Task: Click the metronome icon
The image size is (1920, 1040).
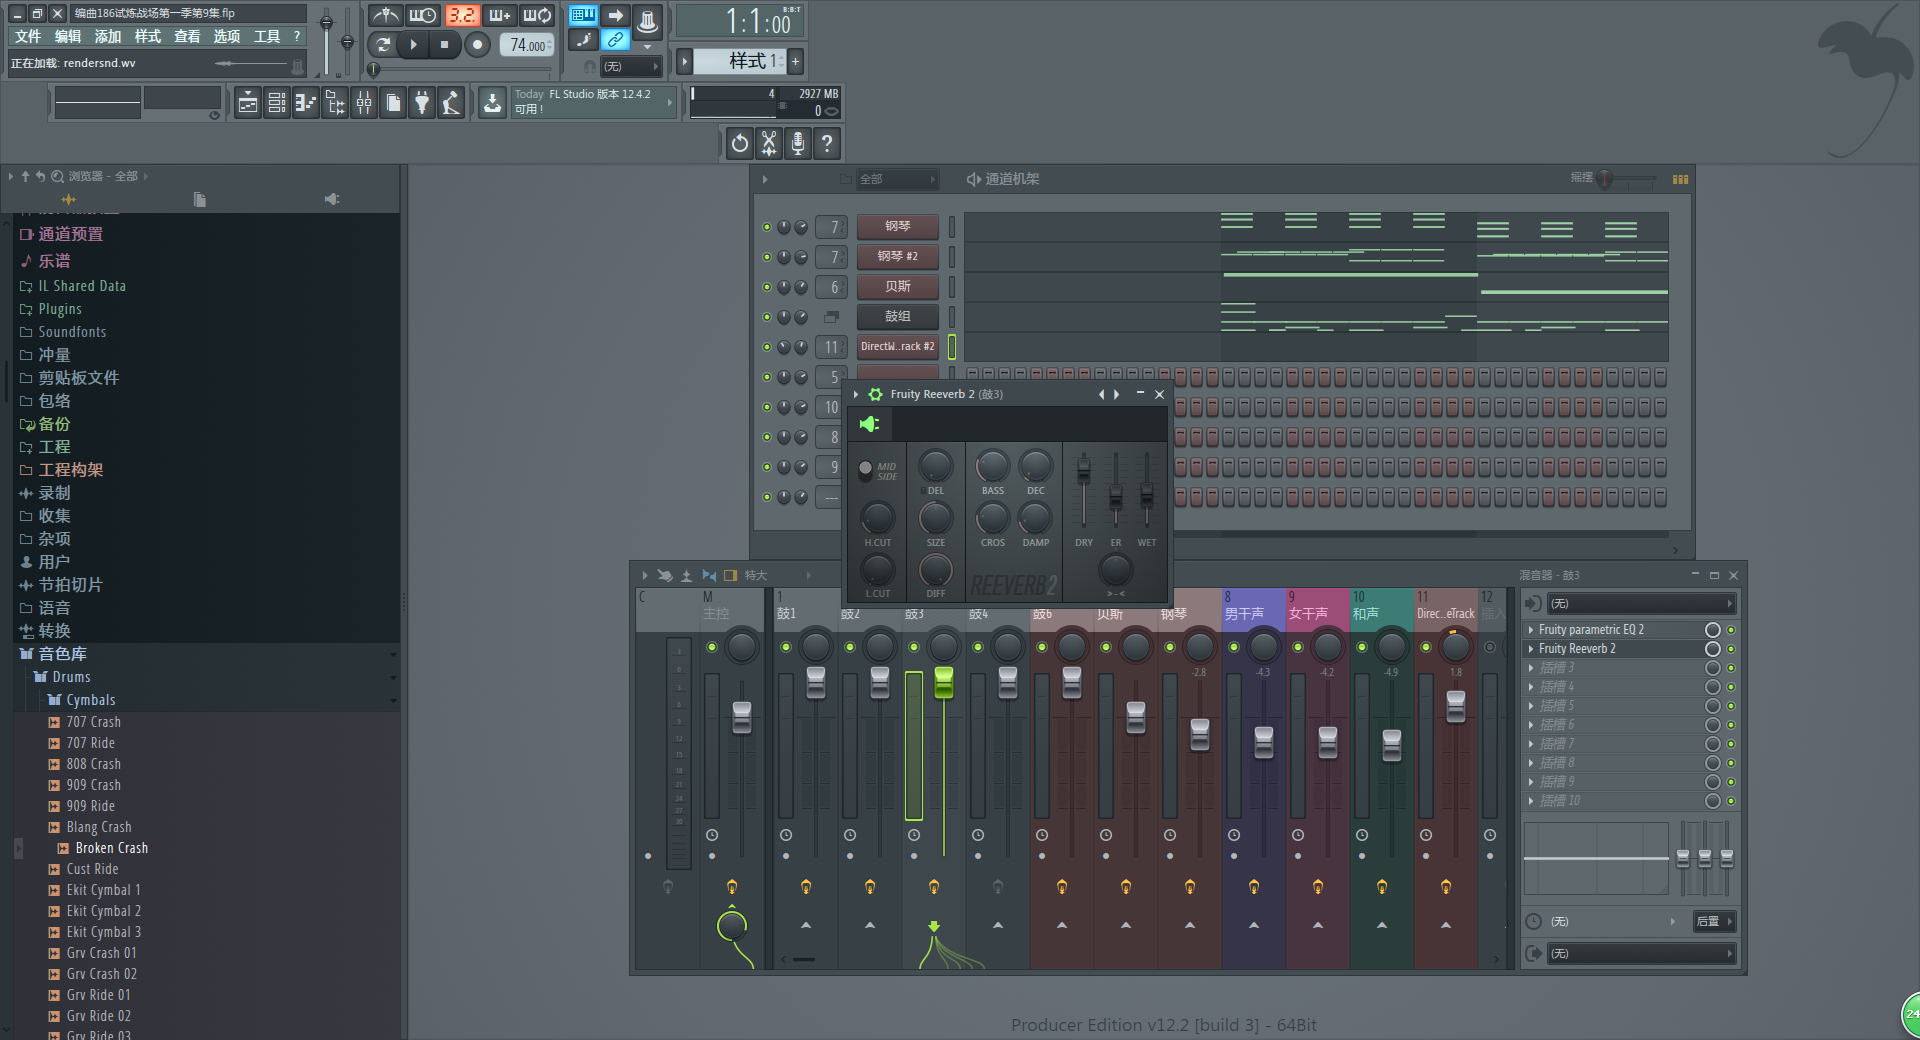Action: pyautogui.click(x=385, y=15)
